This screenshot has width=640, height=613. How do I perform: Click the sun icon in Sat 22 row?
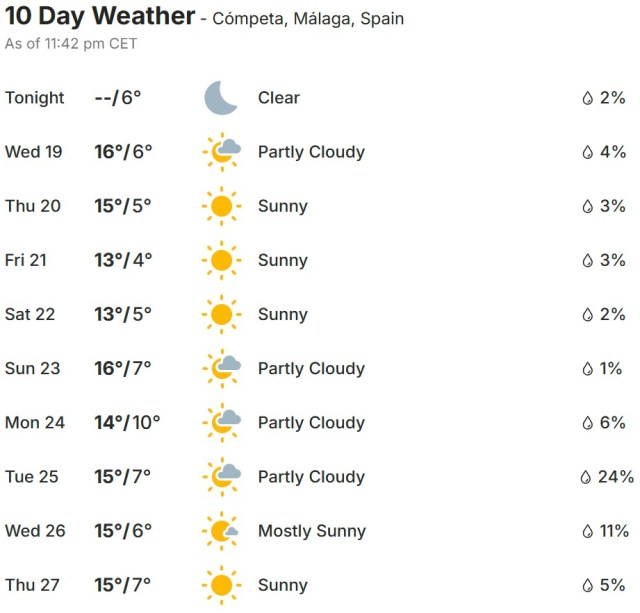tap(221, 314)
